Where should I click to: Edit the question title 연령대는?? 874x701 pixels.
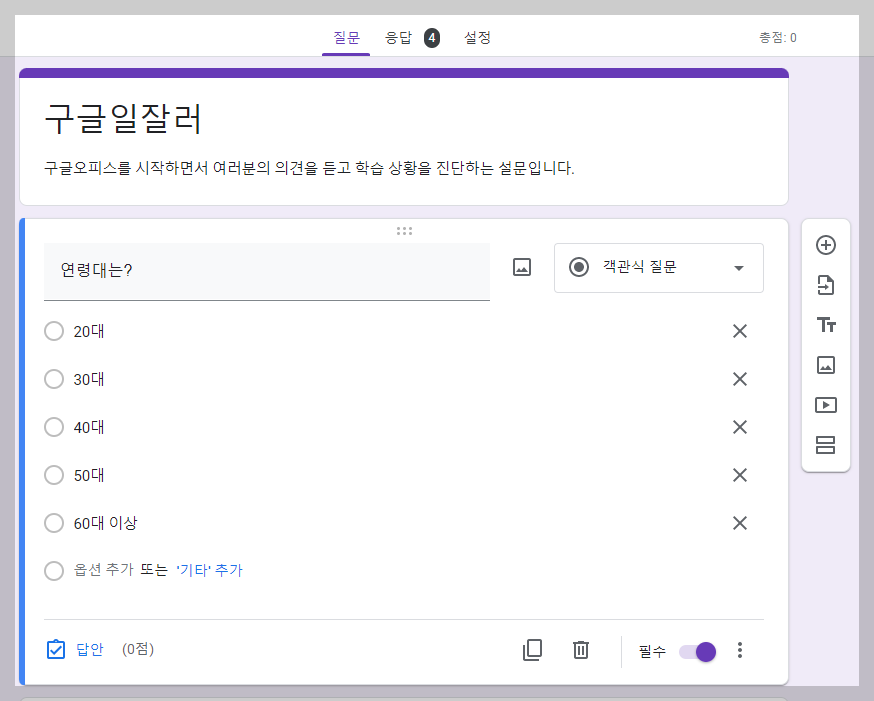(x=266, y=271)
